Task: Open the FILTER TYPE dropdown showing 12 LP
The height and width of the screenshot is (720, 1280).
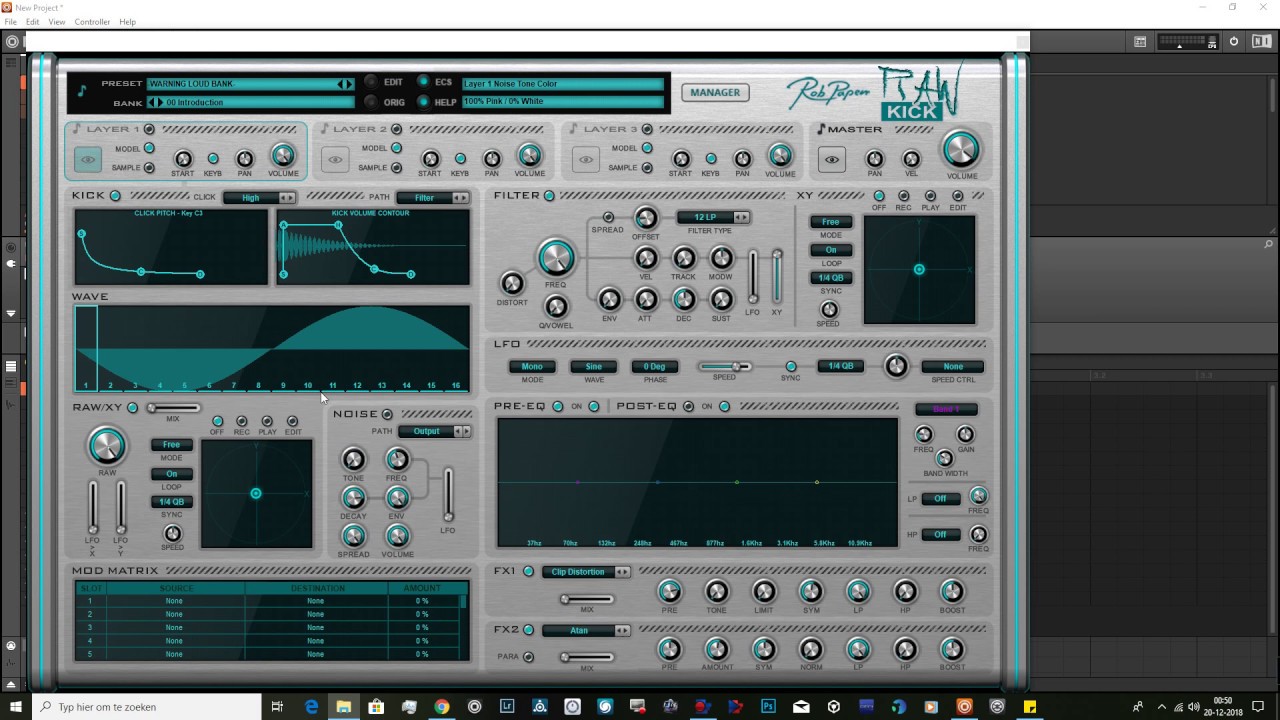Action: 713,217
